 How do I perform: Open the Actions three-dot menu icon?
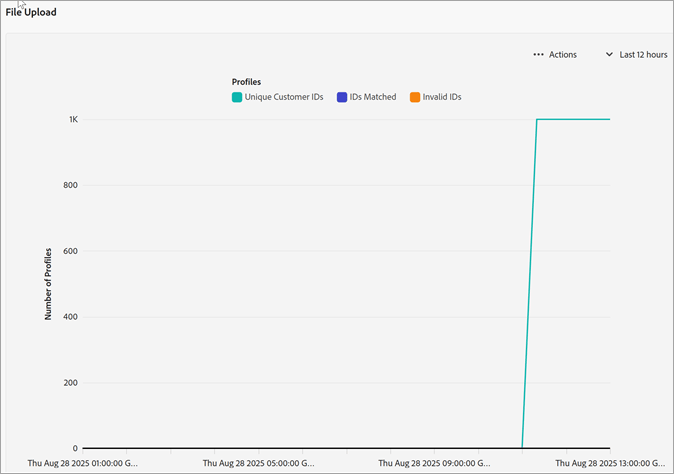click(538, 55)
